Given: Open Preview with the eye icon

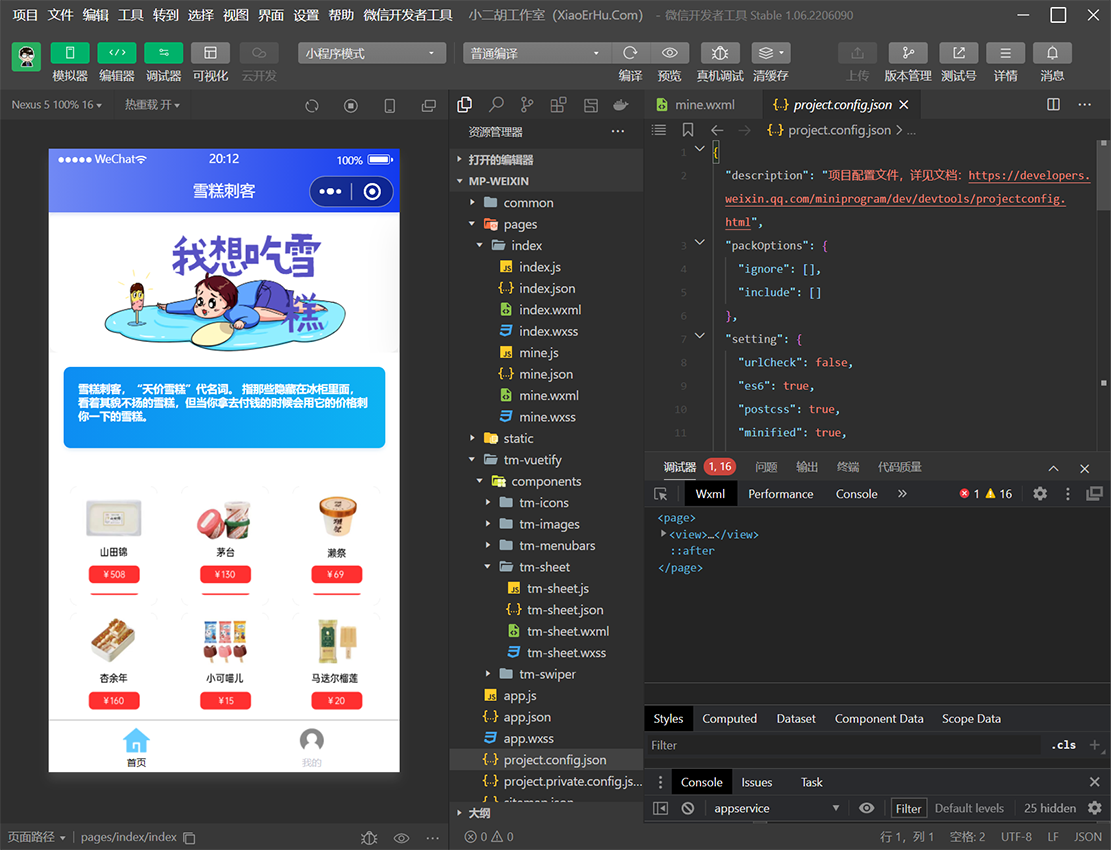Looking at the screenshot, I should [669, 53].
